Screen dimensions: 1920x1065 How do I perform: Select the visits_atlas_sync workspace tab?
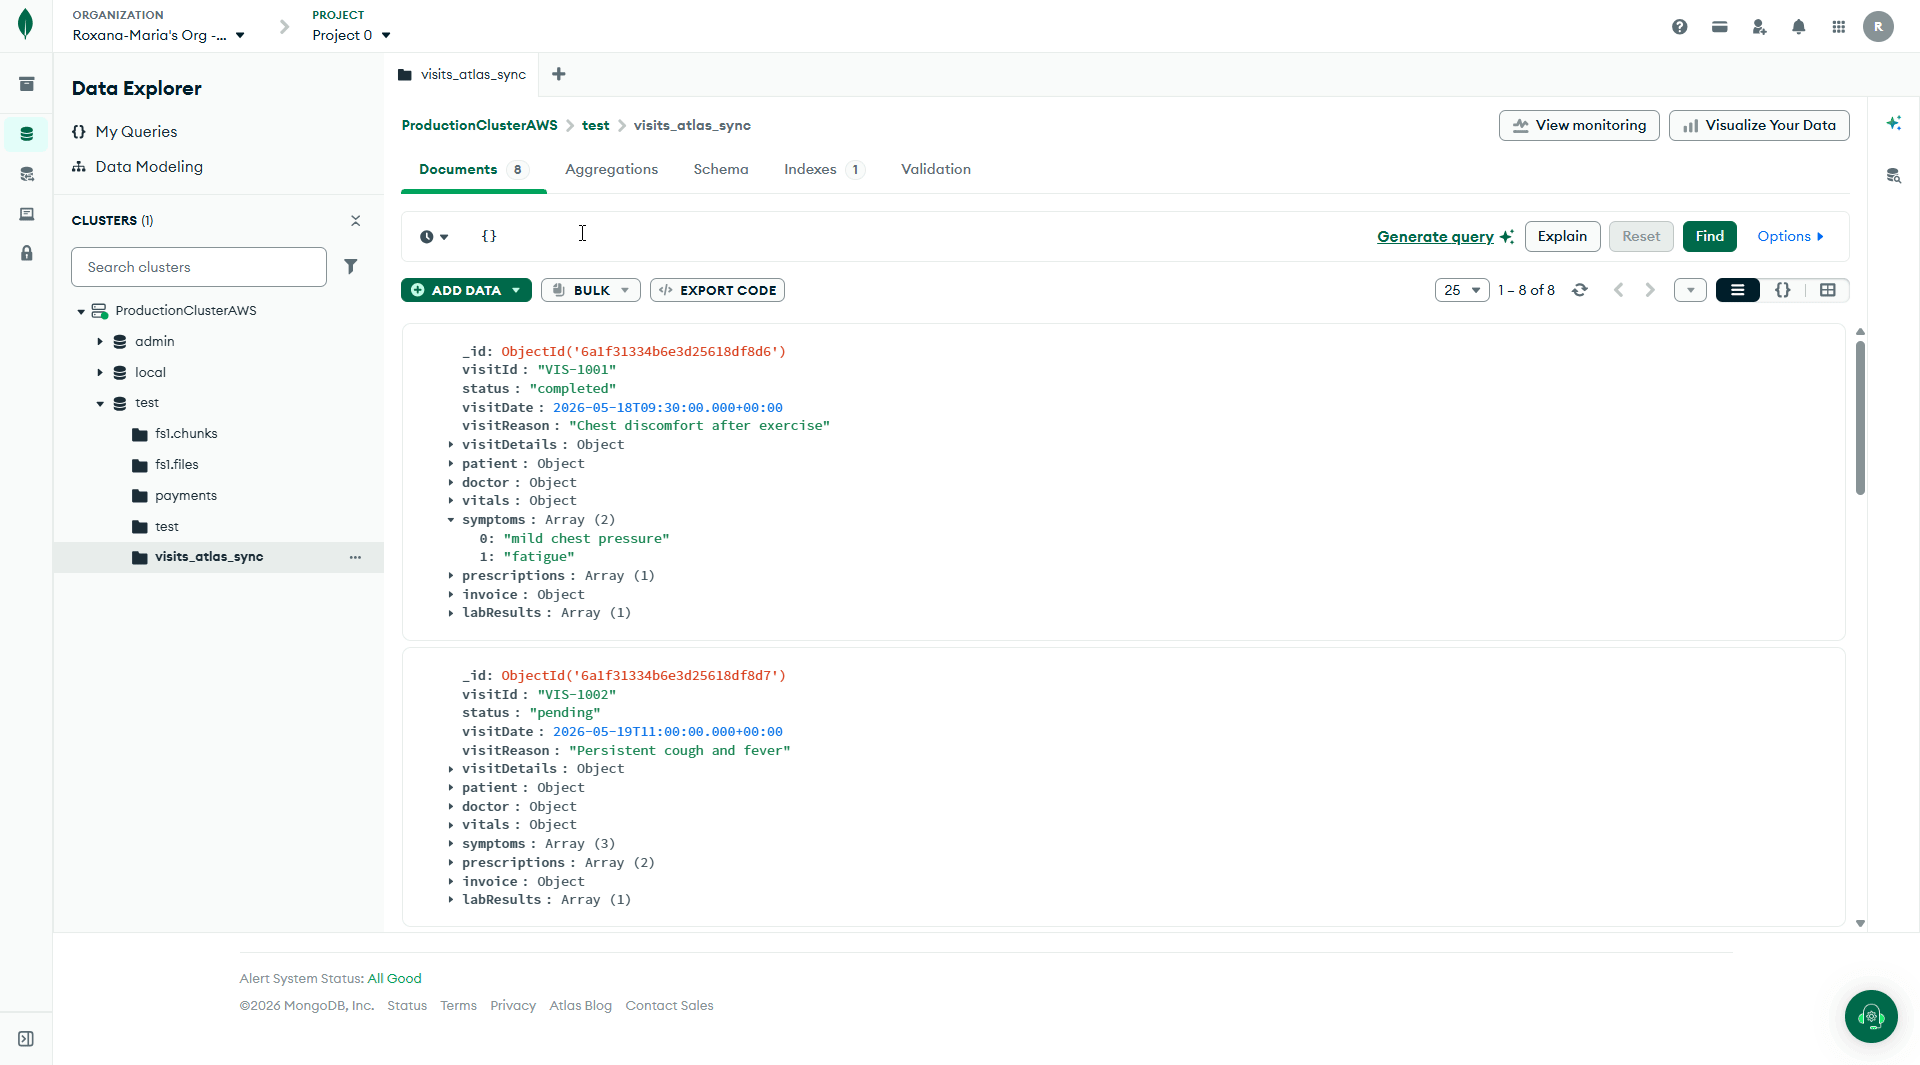pos(462,74)
